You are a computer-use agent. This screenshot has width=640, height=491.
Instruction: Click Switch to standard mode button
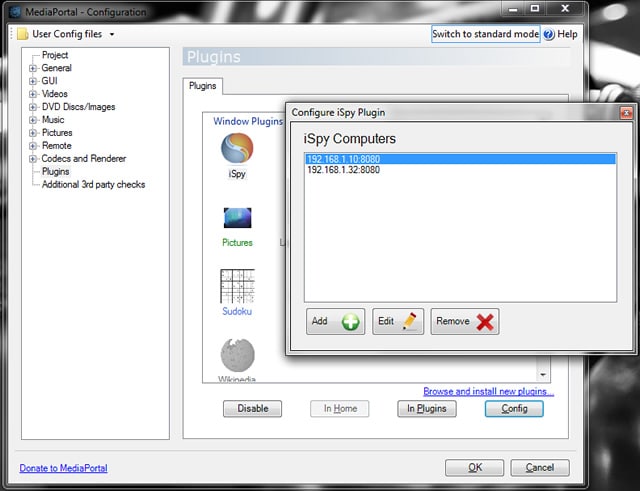[485, 34]
